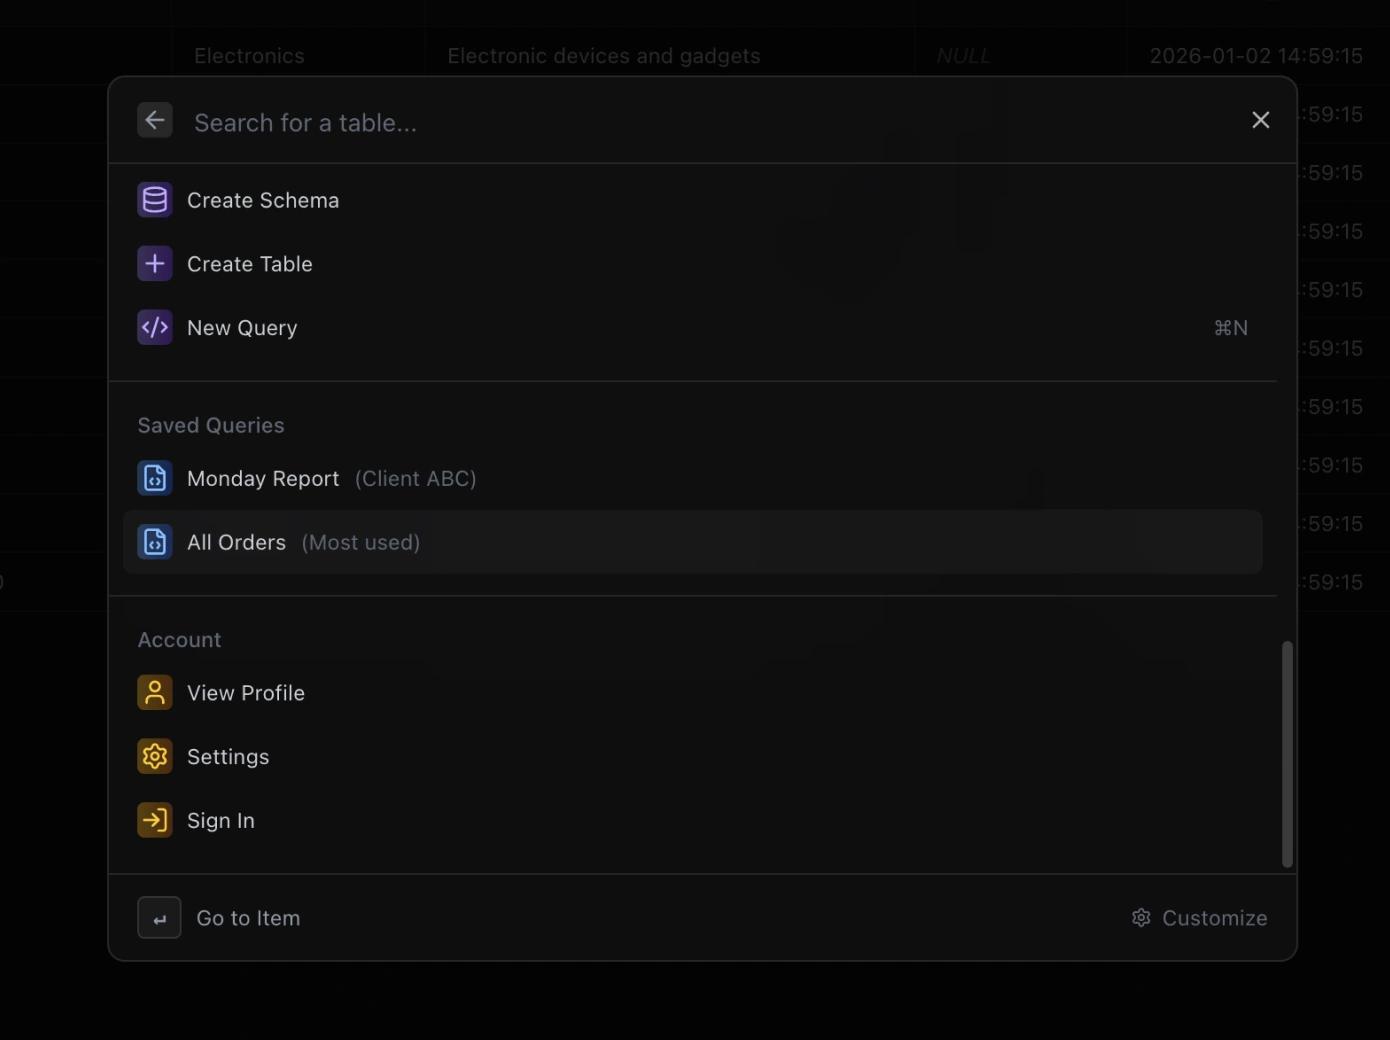Click the View Profile person icon
The image size is (1390, 1040).
point(155,693)
